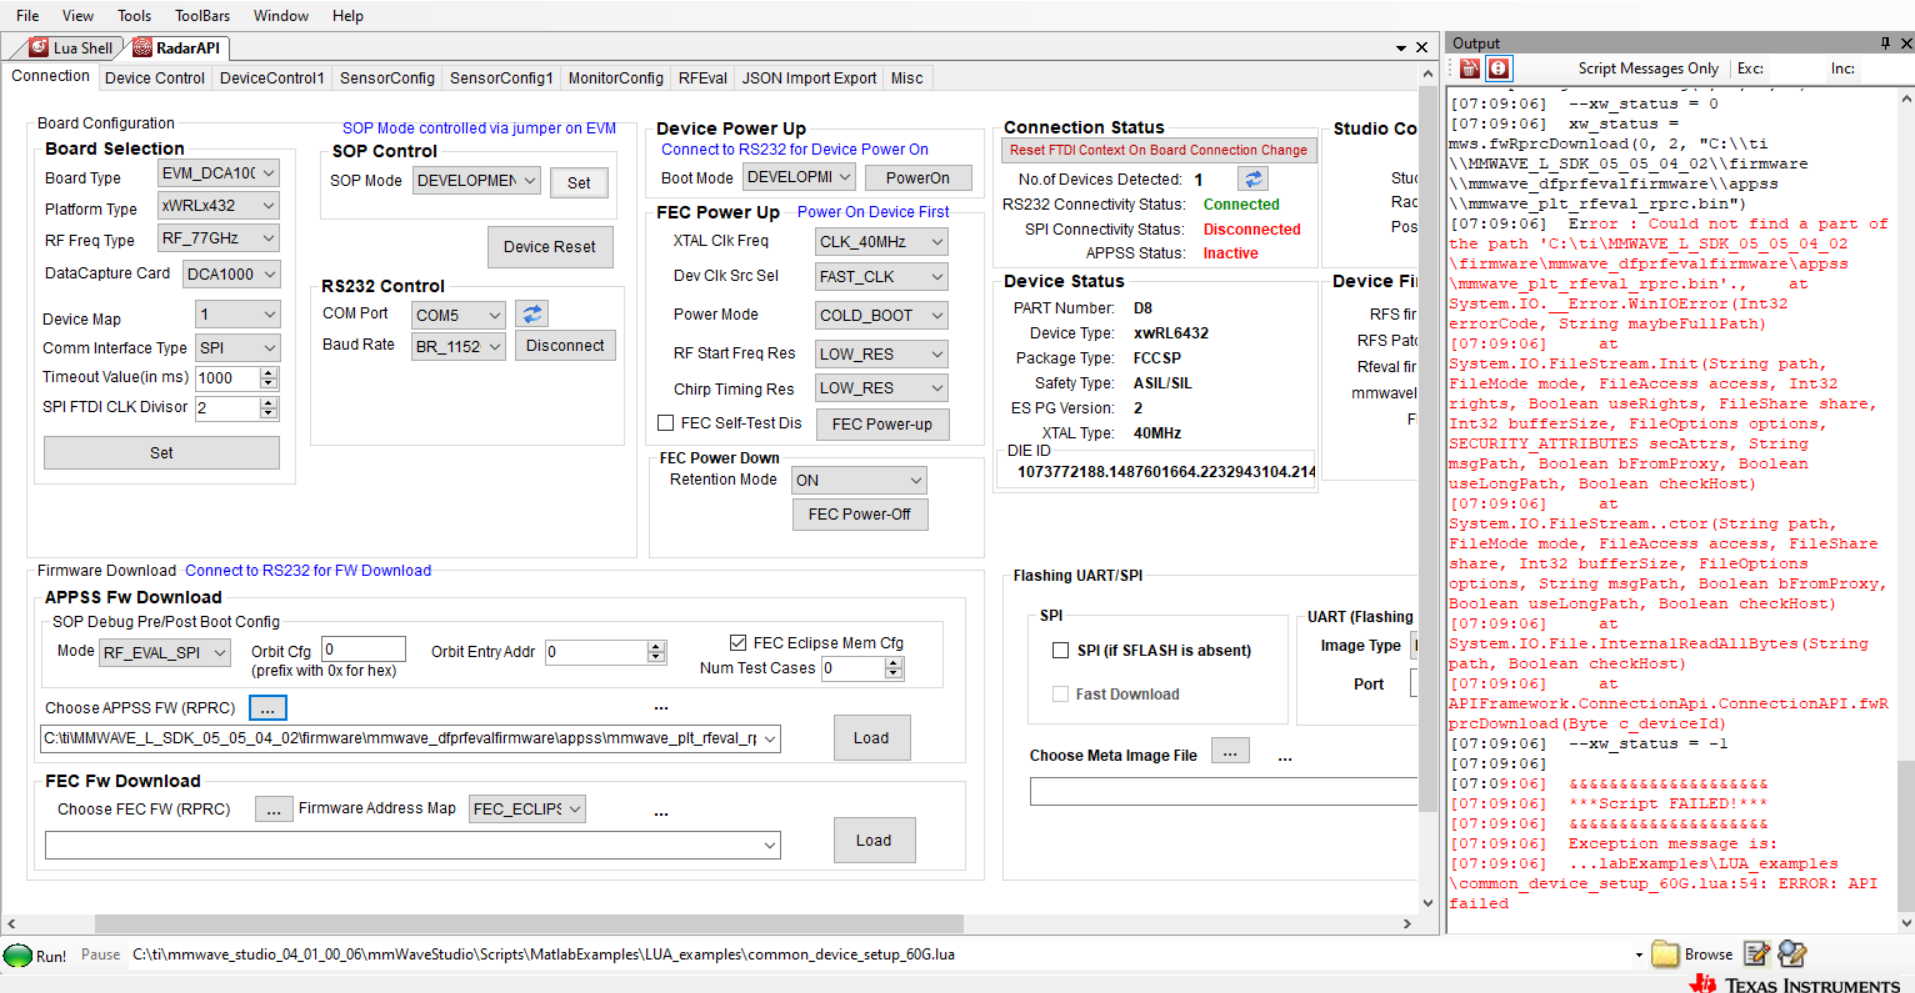Image resolution: width=1915 pixels, height=993 pixels.
Task: Uncheck the FEC Eclipse Mem Cfg checkbox
Action: (x=738, y=642)
